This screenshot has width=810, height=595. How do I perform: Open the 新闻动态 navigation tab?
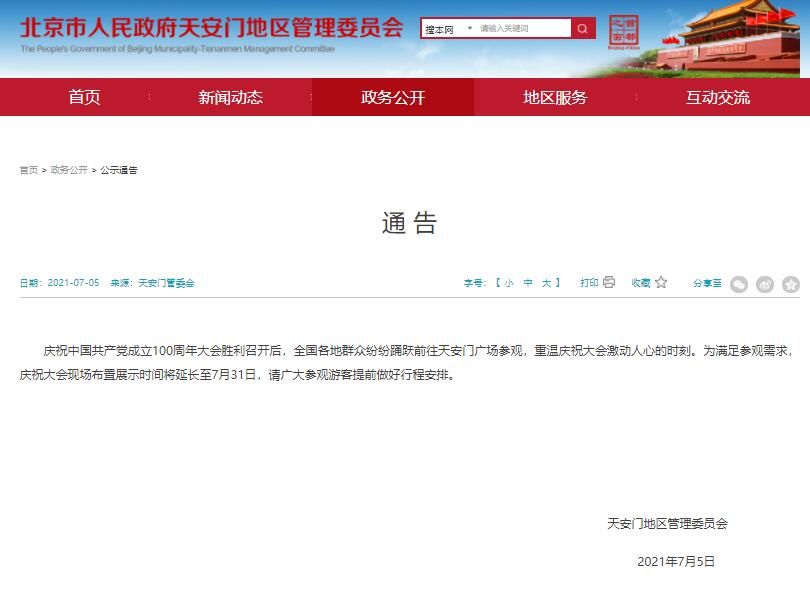point(230,97)
